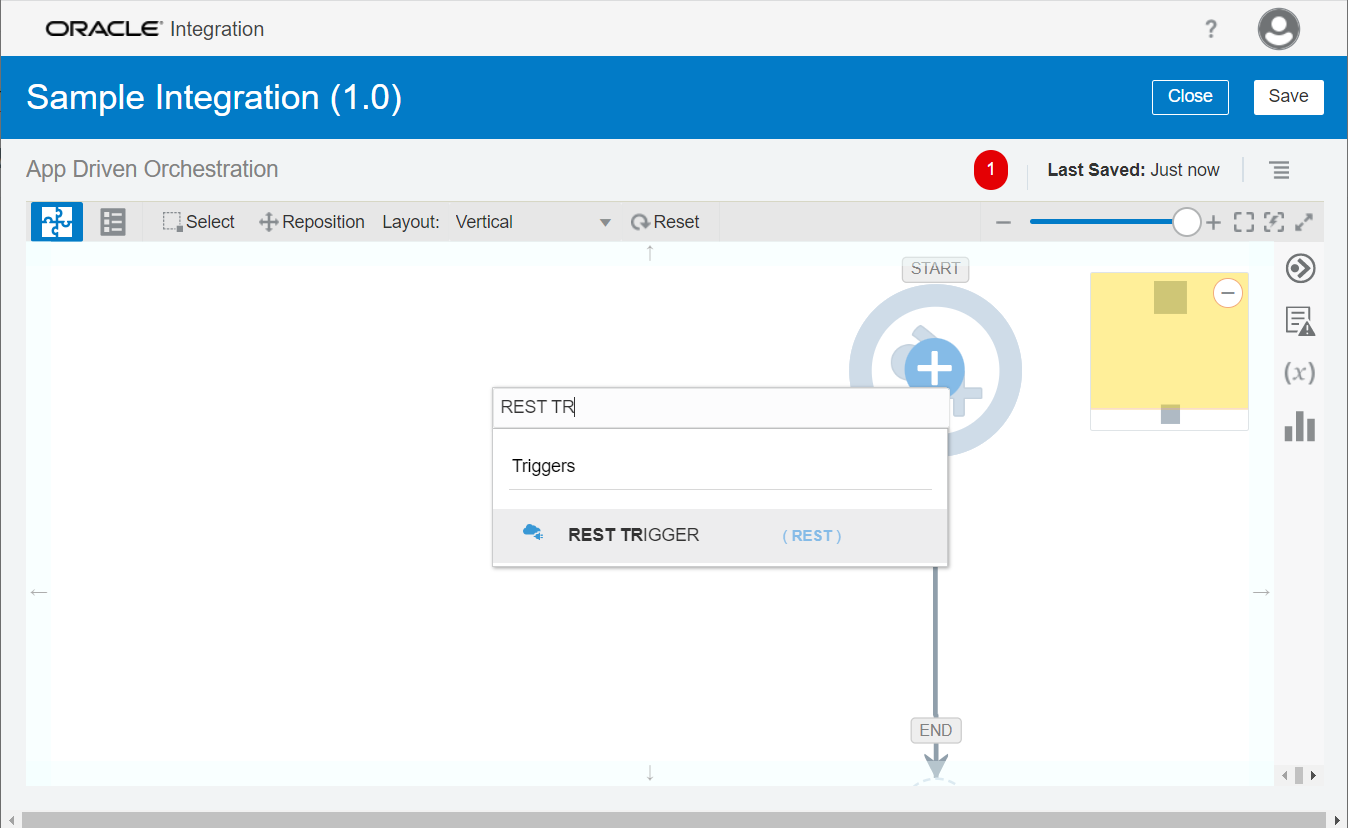The width and height of the screenshot is (1348, 828).
Task: Maximize the canvas with the expand arrows icon
Action: click(1304, 222)
